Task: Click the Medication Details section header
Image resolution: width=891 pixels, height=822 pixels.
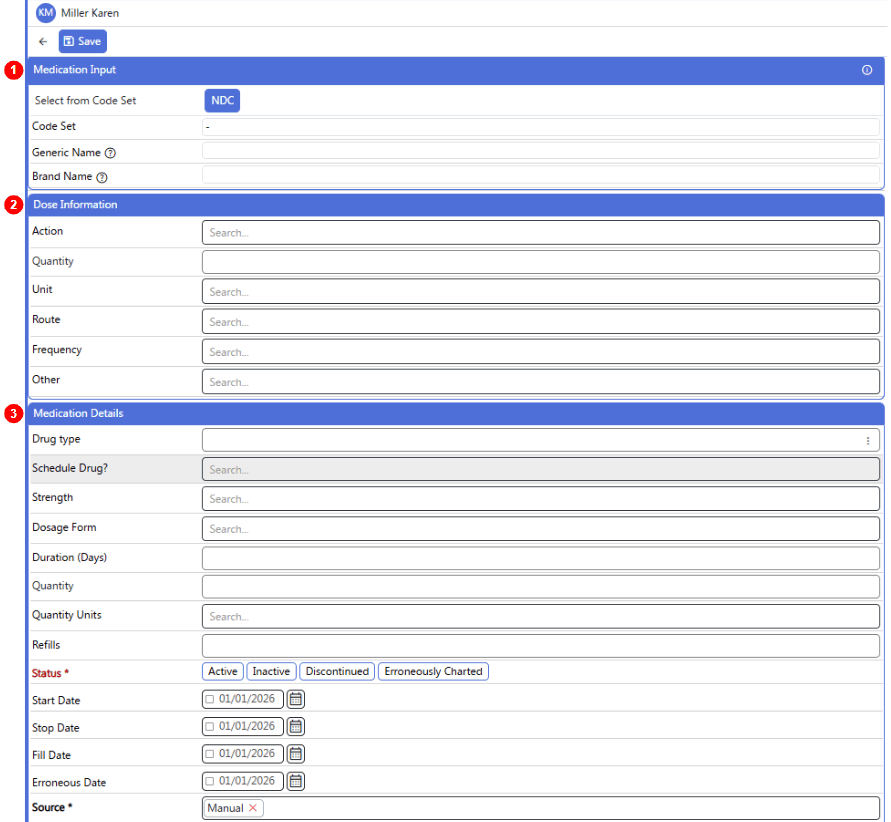Action: (x=456, y=413)
